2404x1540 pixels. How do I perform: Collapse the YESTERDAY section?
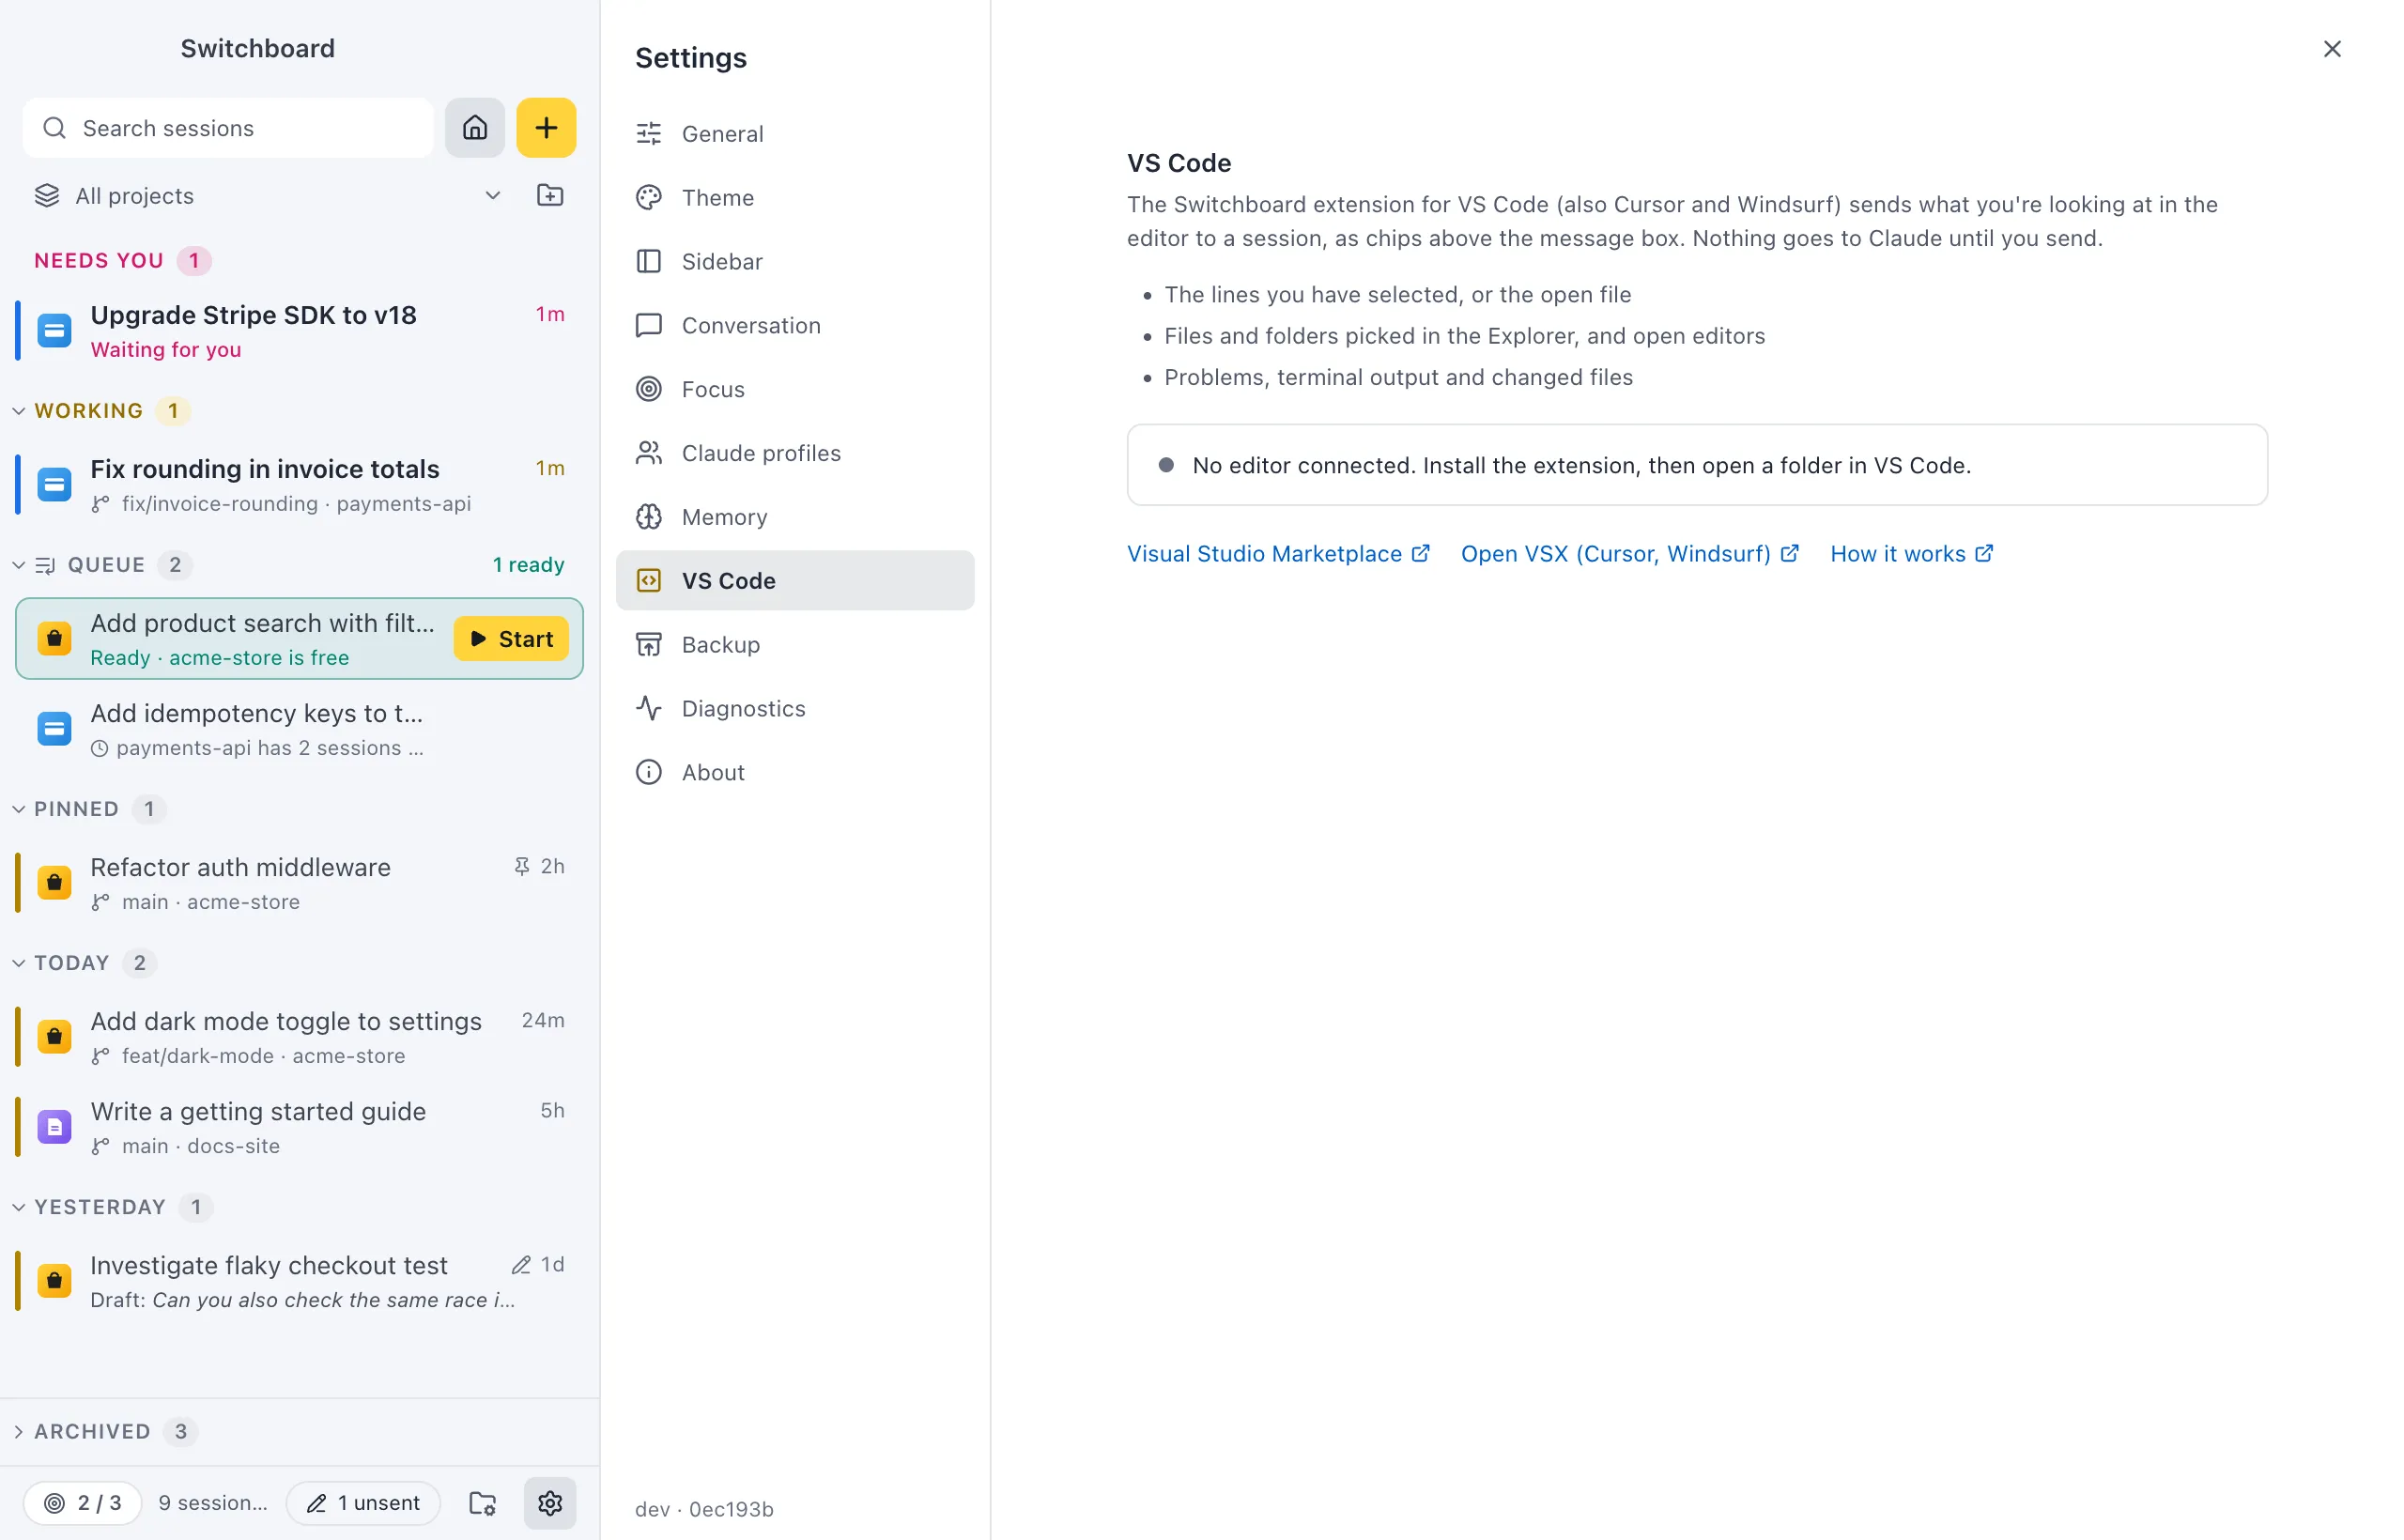click(19, 1207)
